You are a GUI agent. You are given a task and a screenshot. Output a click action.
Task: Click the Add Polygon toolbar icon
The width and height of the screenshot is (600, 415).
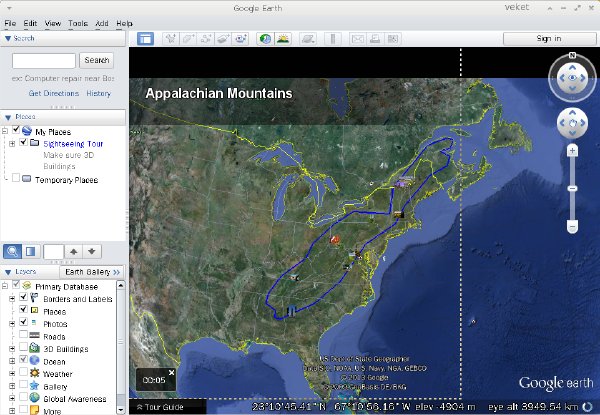(188, 39)
